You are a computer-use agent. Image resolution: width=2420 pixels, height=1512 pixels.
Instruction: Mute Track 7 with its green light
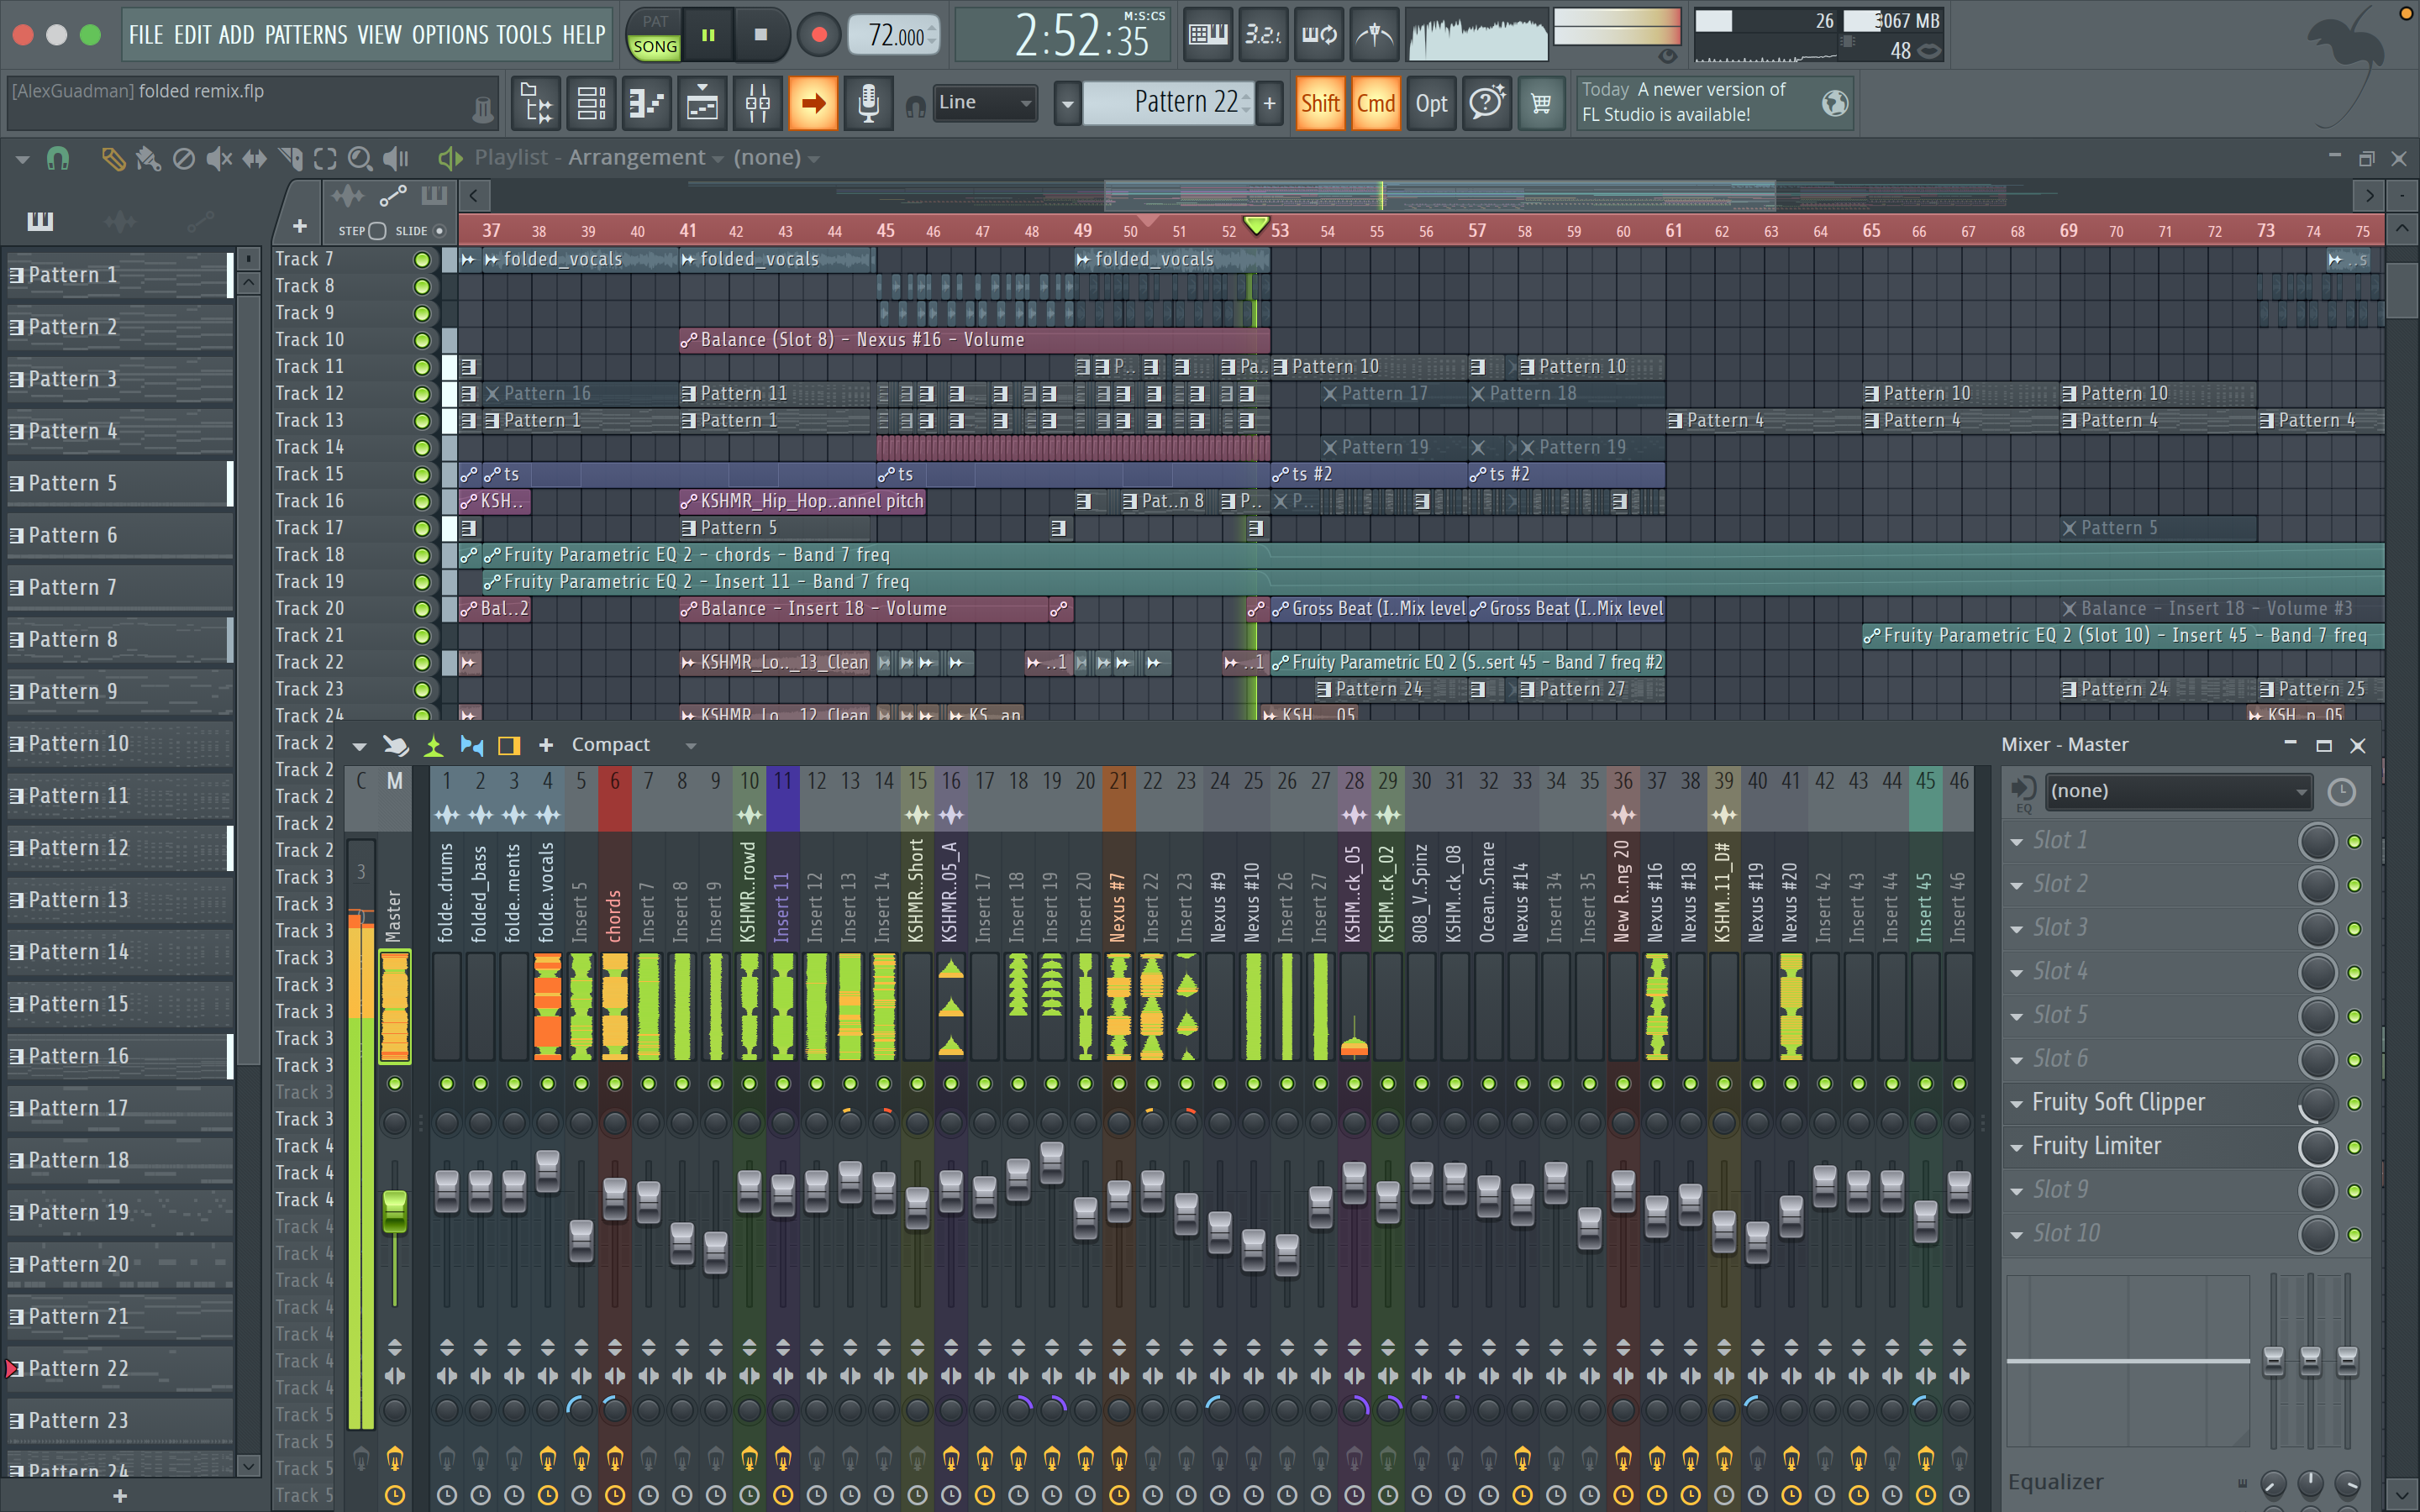pyautogui.click(x=422, y=260)
